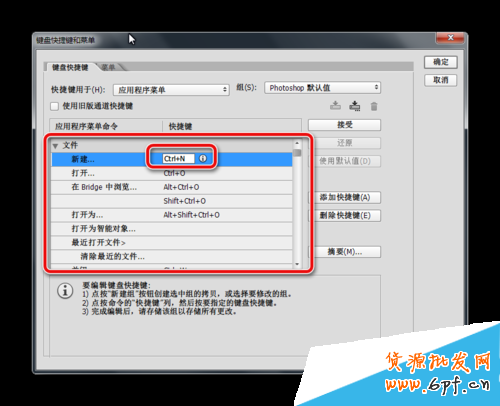Image resolution: width=500 pixels, height=406 pixels.
Task: Collapse the 文件 menu group
Action: click(x=55, y=146)
